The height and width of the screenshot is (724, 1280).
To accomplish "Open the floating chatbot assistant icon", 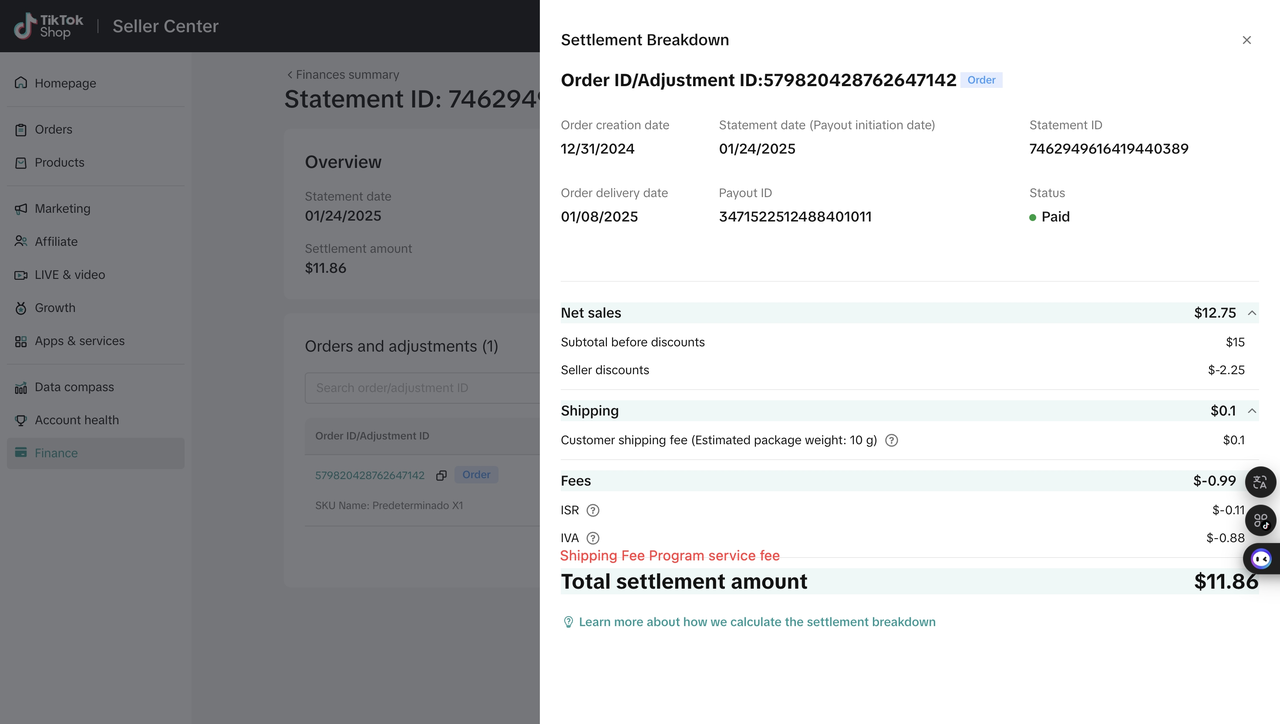I will tap(1261, 558).
